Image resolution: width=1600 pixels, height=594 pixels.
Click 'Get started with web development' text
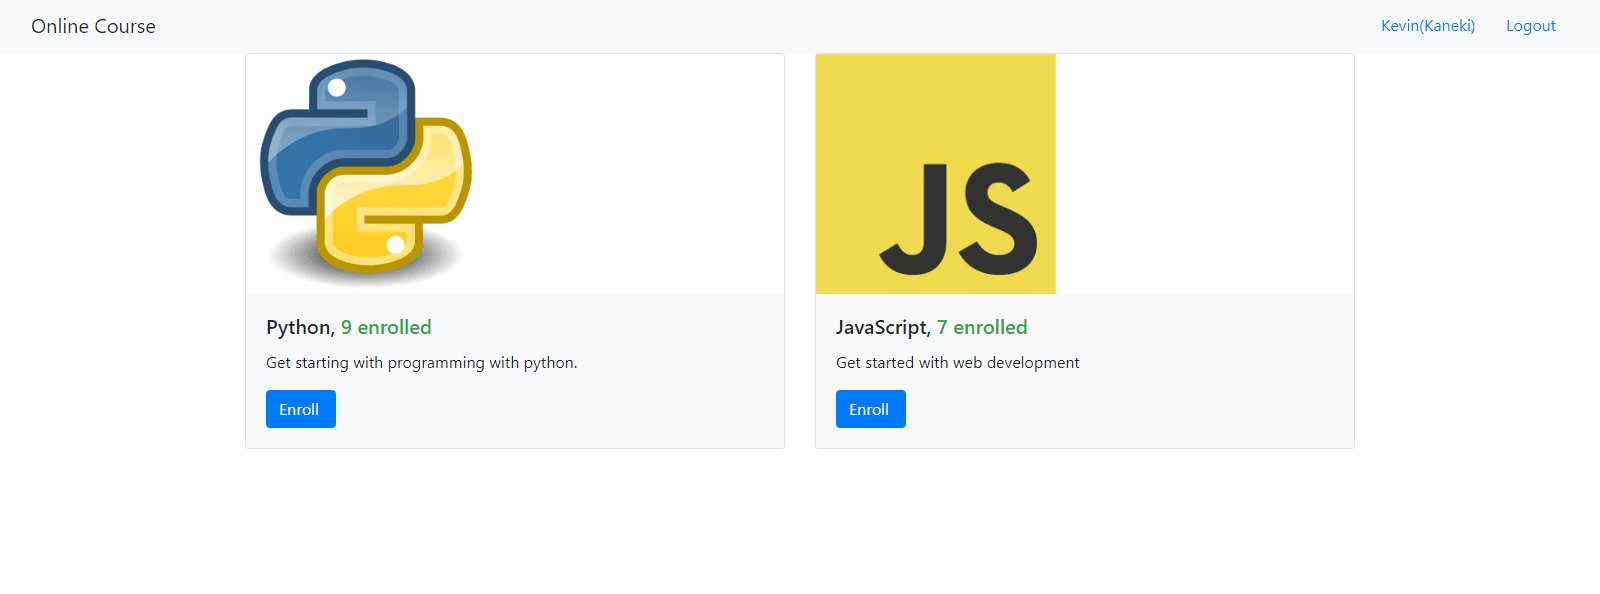[958, 363]
